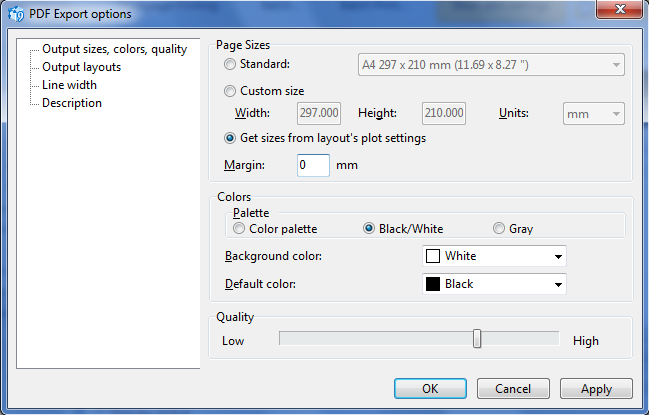649x415 pixels.
Task: Select the Standard page size radio button
Action: click(x=230, y=64)
